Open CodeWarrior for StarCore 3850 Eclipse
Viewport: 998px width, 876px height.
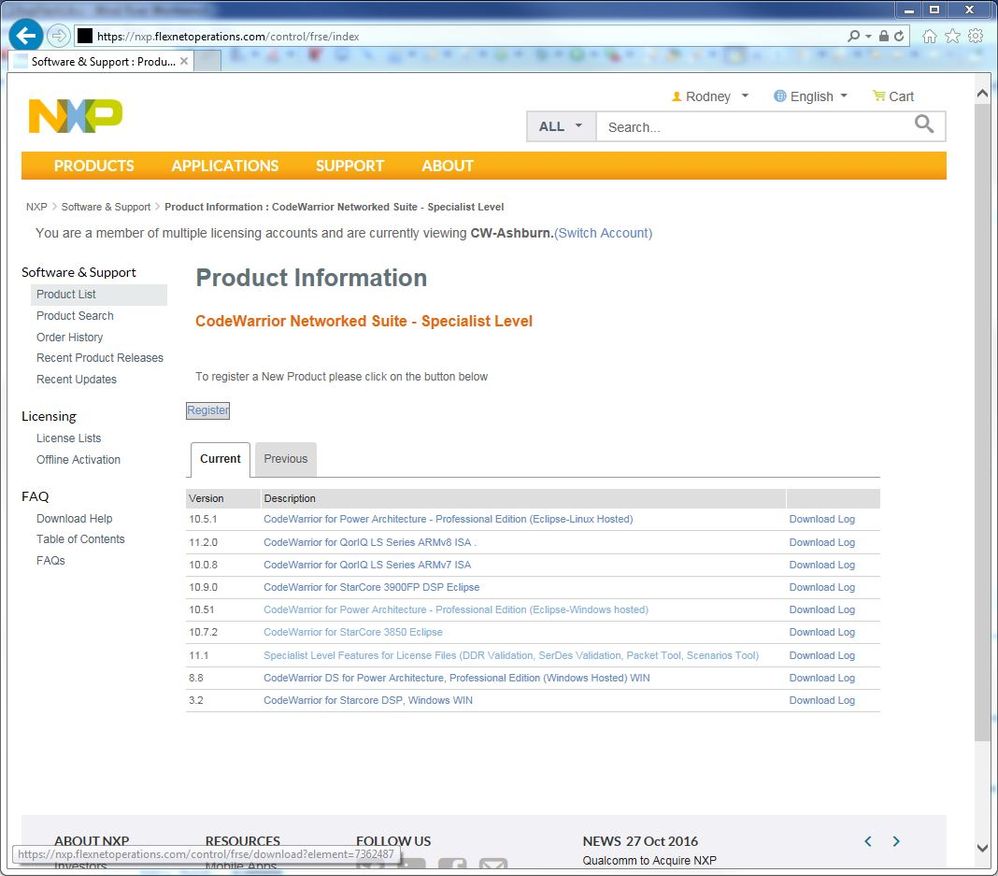point(353,632)
